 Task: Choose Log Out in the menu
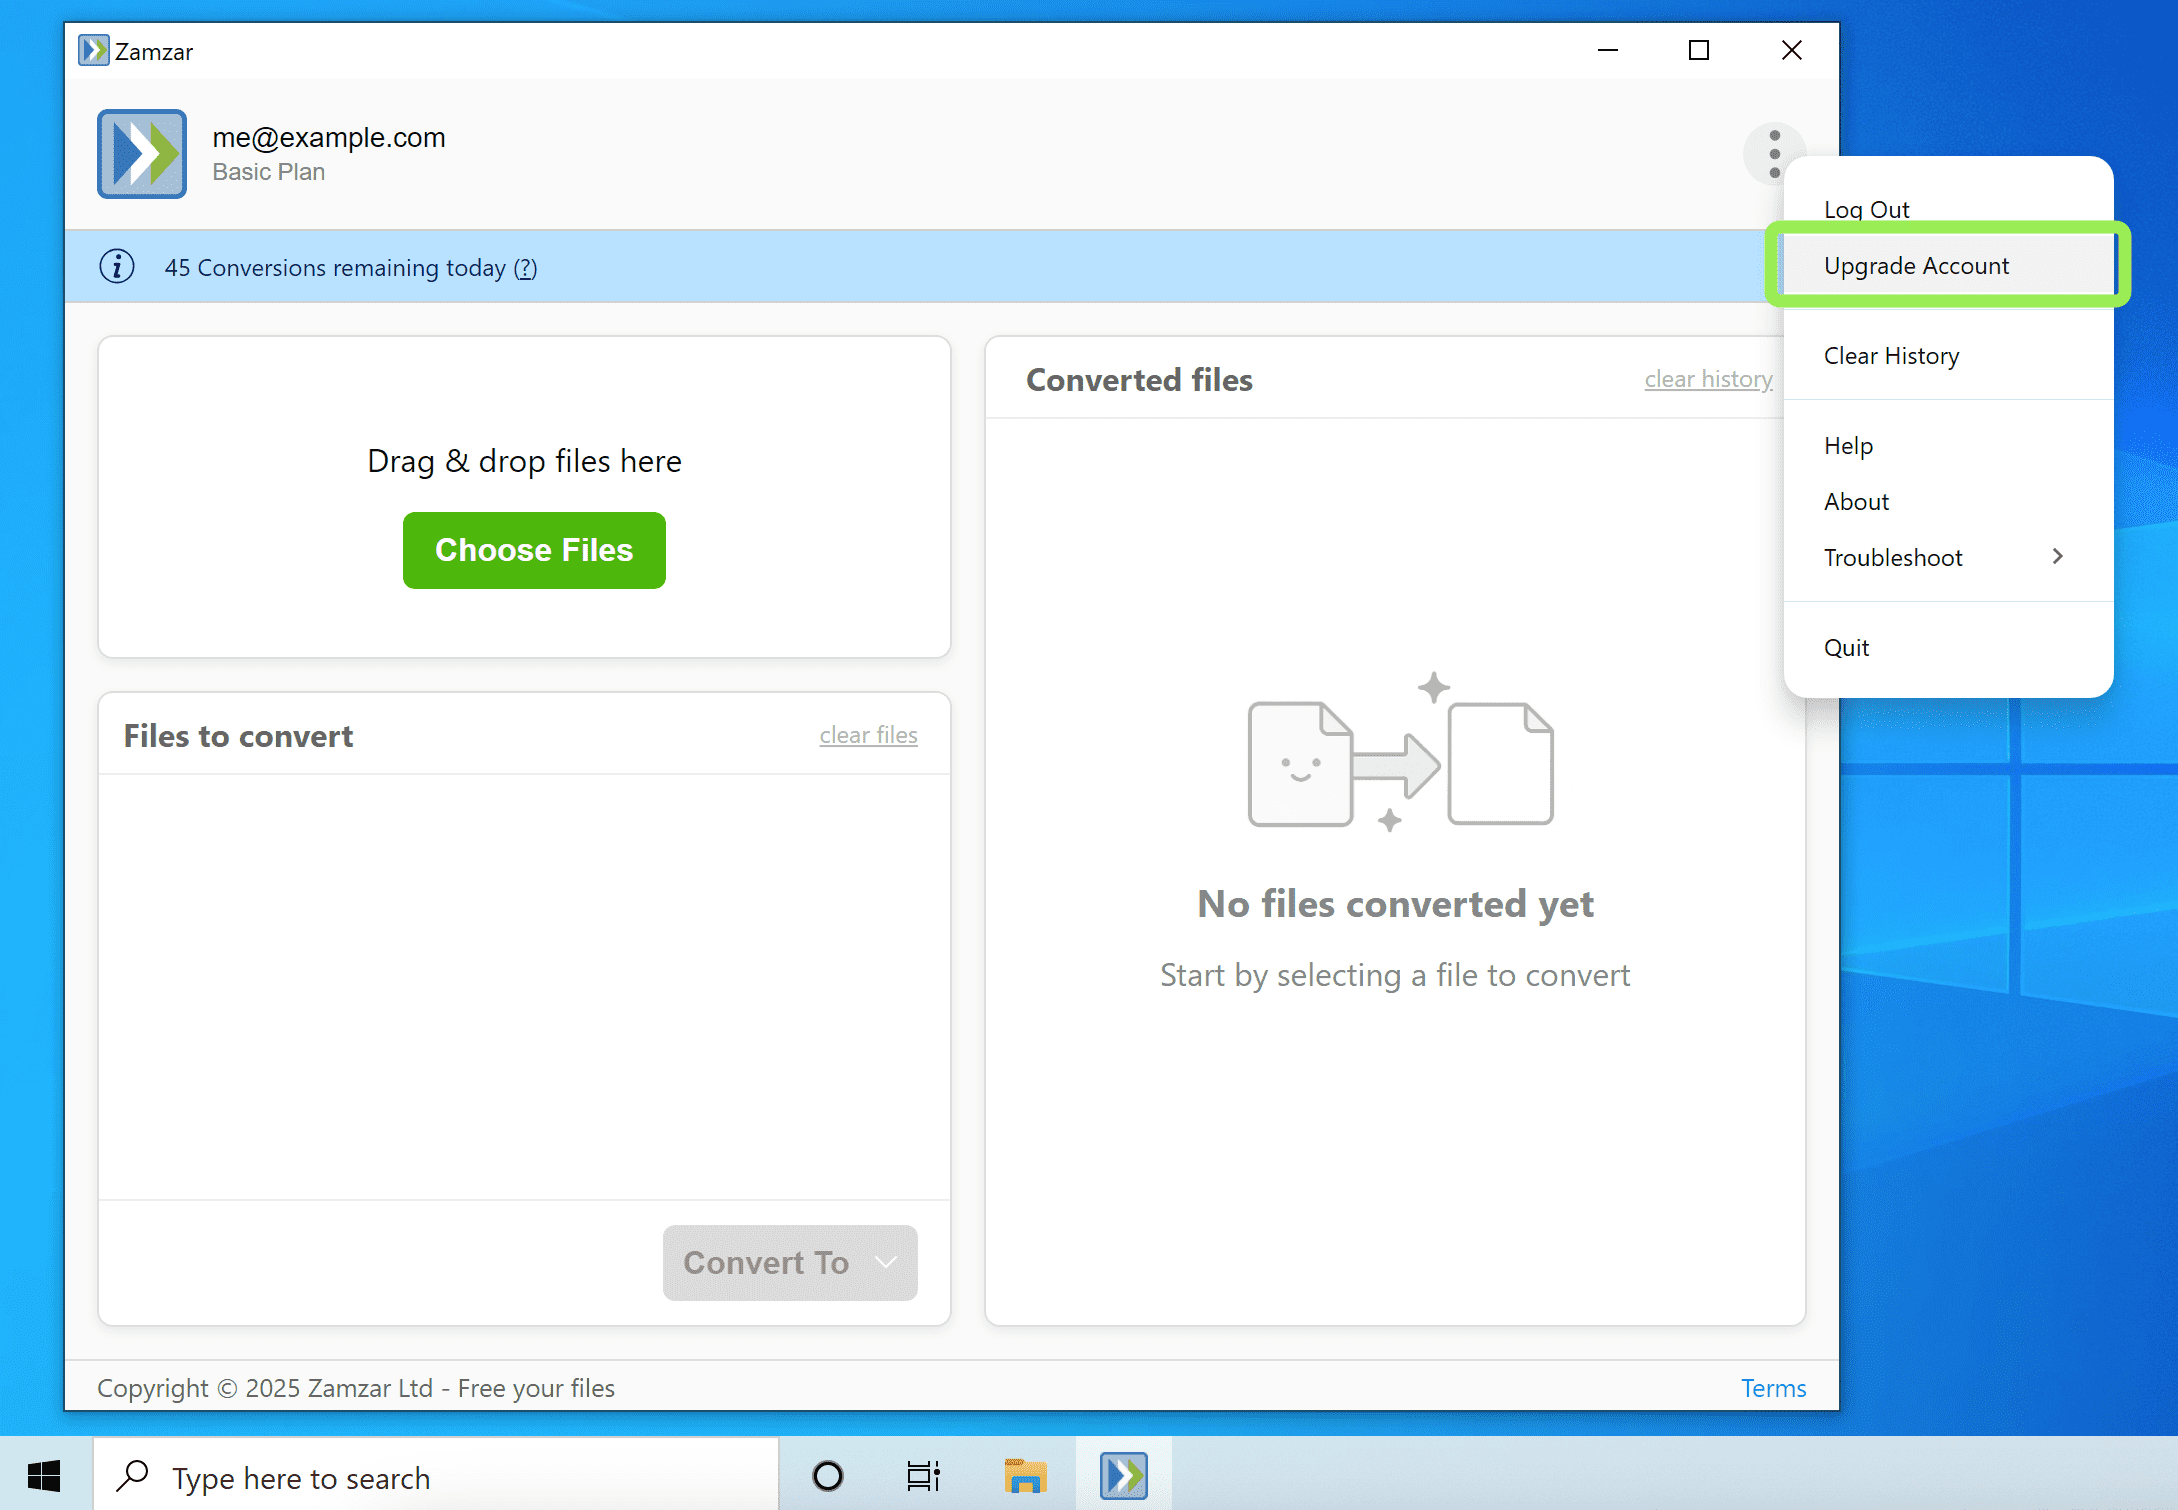point(1866,210)
